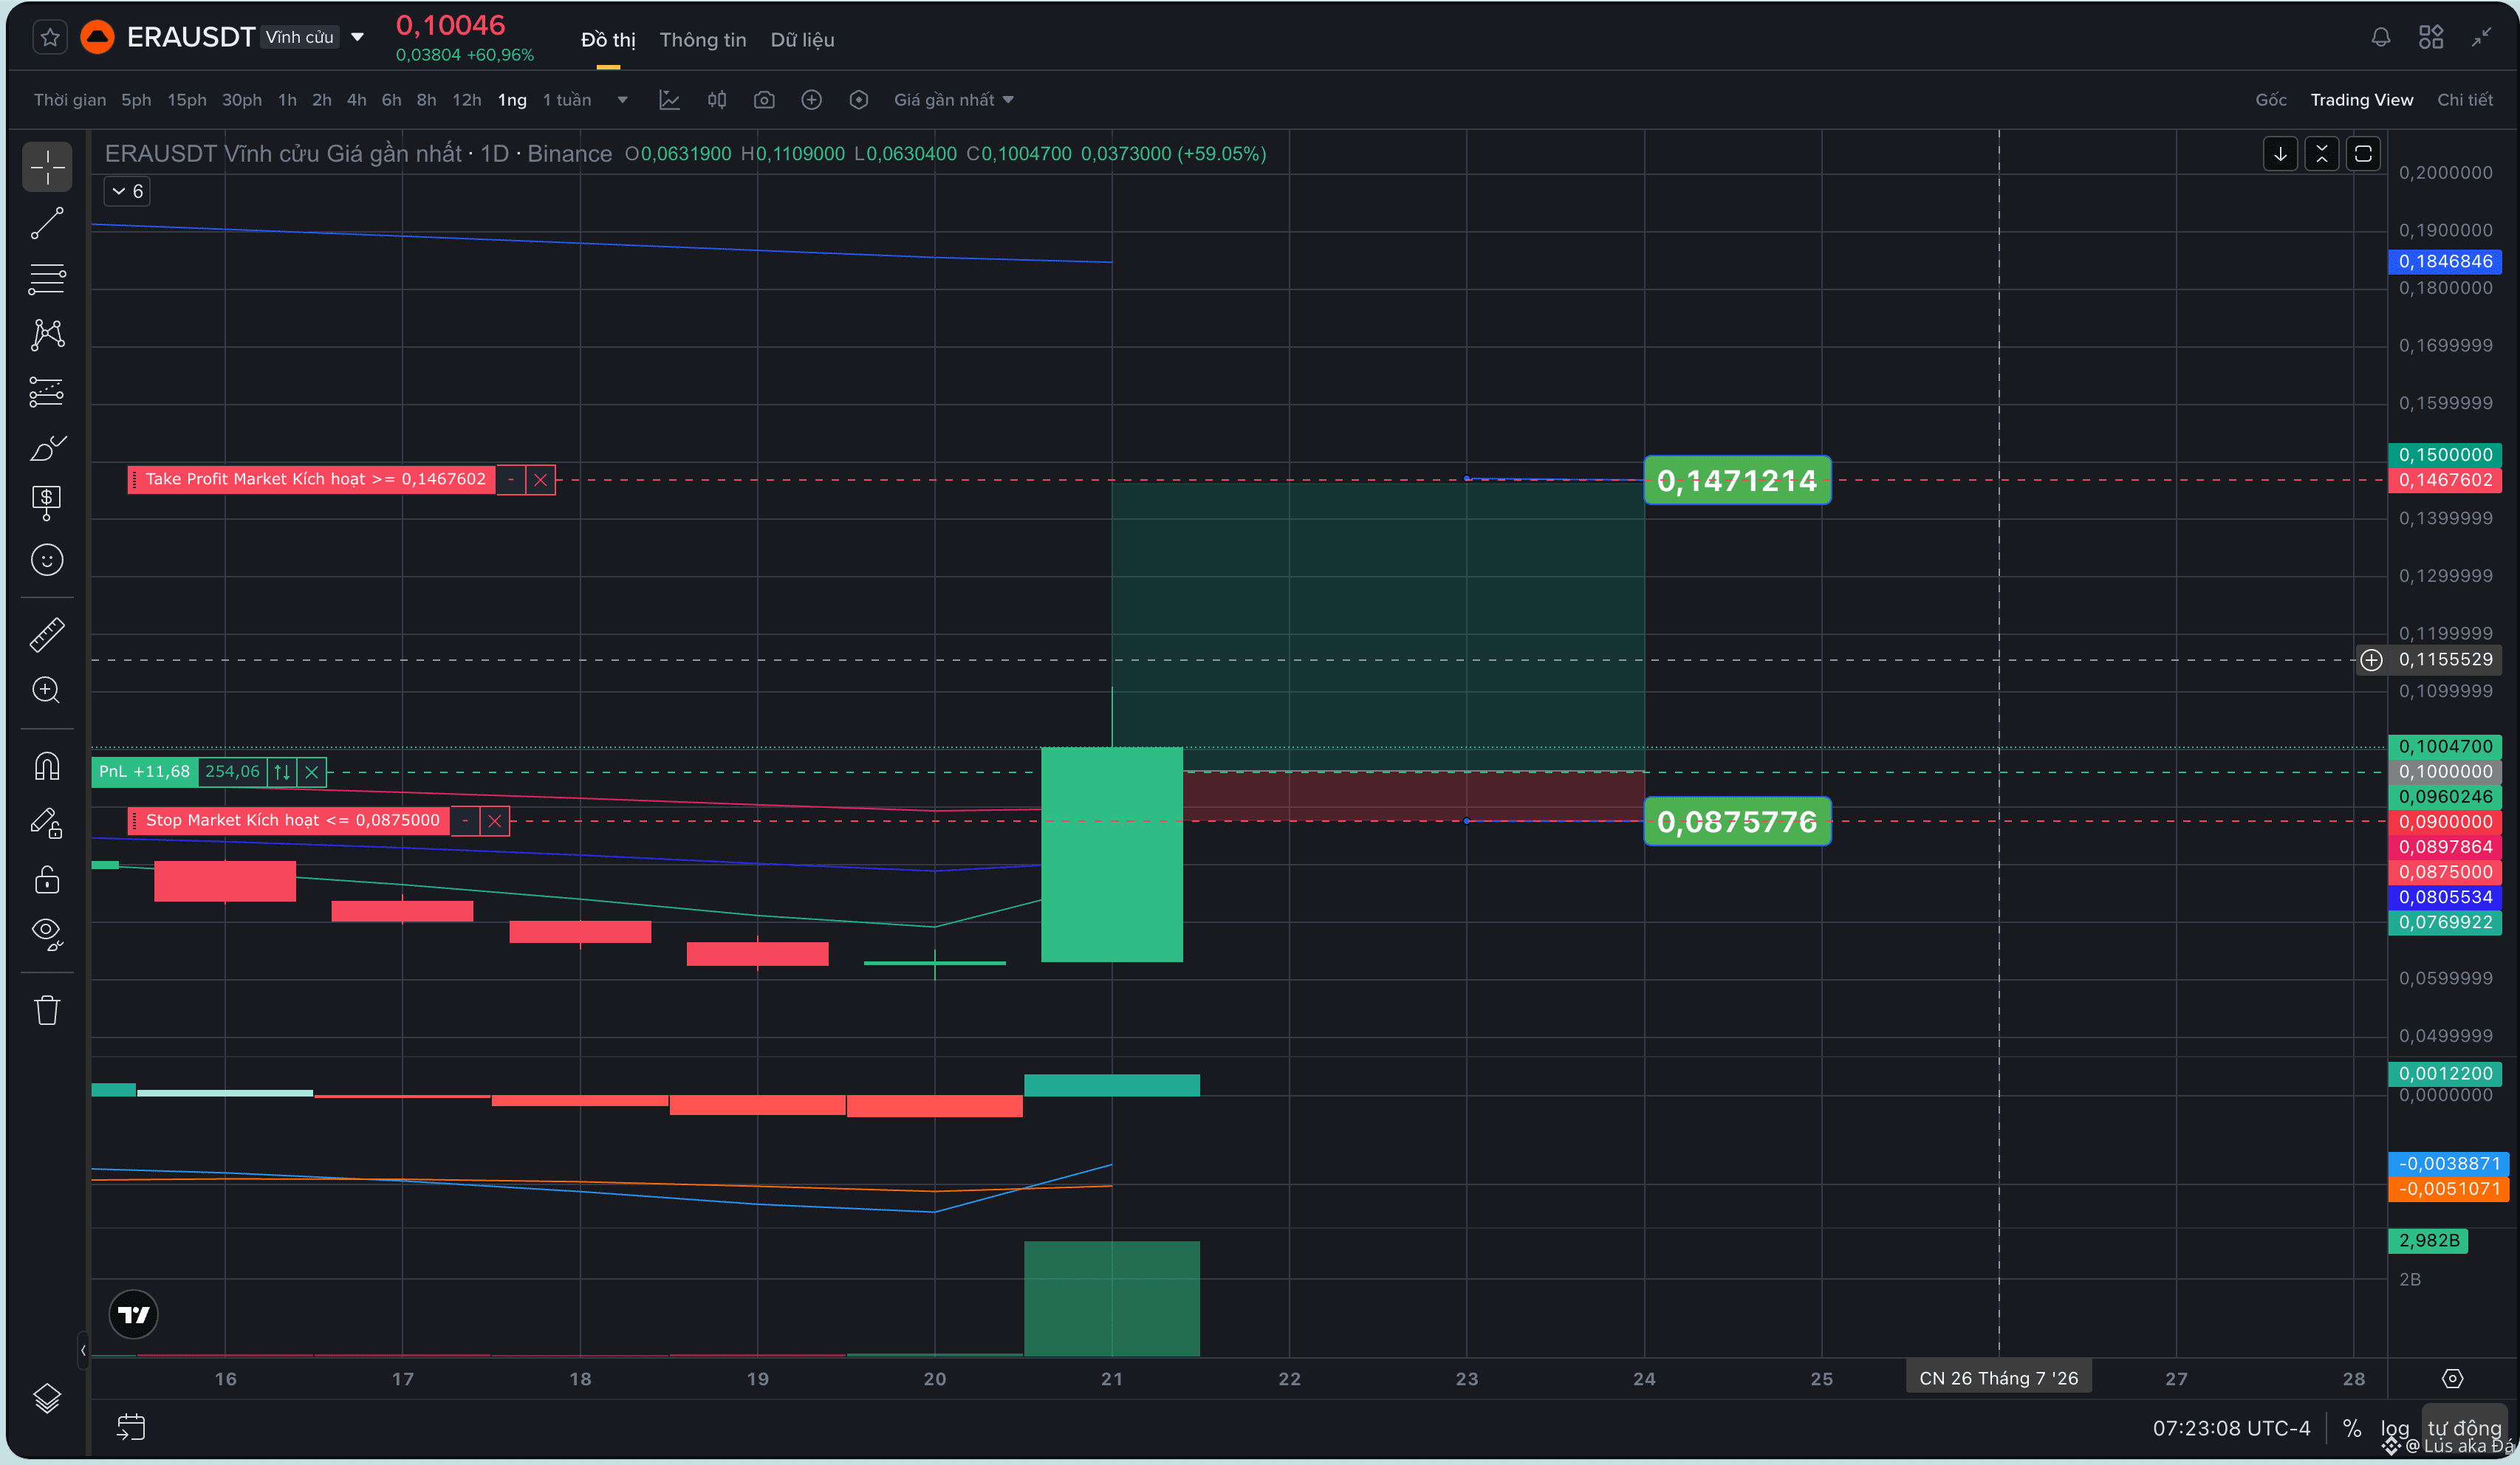This screenshot has width=2520, height=1465.
Task: Change the candlestick chart type icon
Action: click(717, 100)
